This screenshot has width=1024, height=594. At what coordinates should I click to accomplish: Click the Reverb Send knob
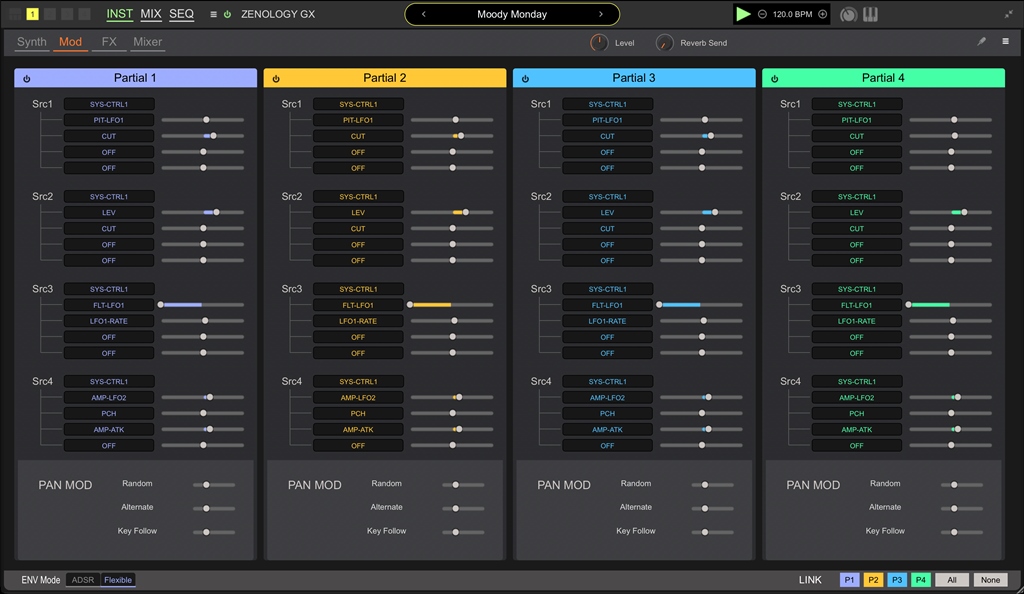tap(665, 43)
